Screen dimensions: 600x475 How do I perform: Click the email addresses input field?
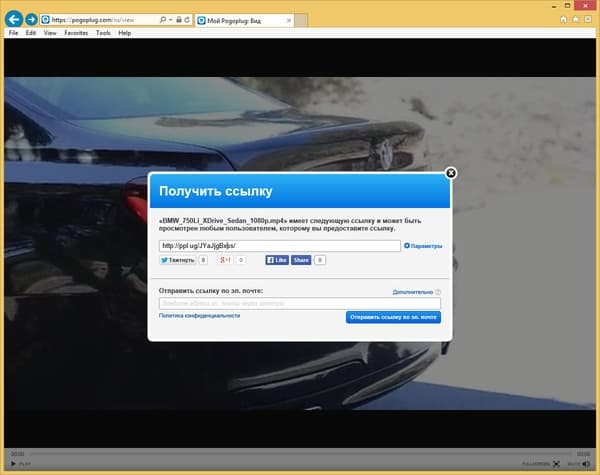(300, 304)
